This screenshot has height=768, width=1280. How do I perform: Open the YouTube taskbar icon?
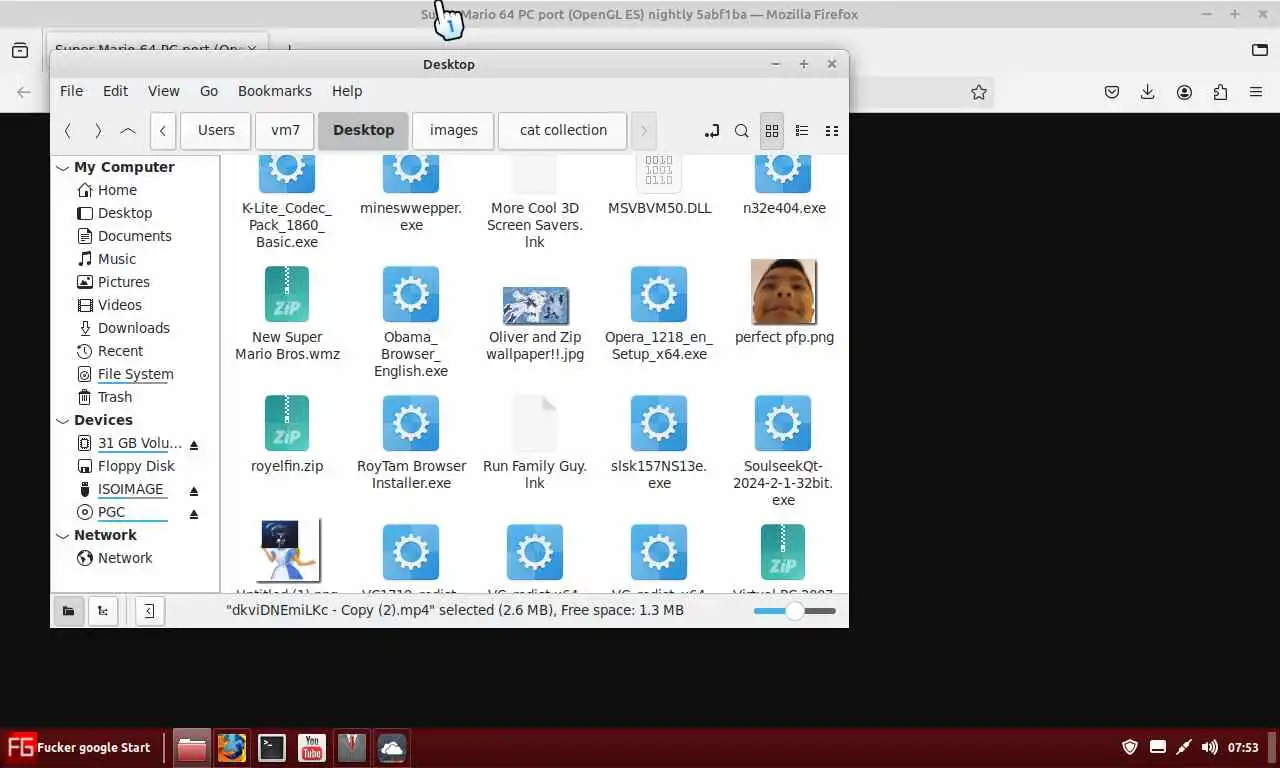[x=311, y=748]
